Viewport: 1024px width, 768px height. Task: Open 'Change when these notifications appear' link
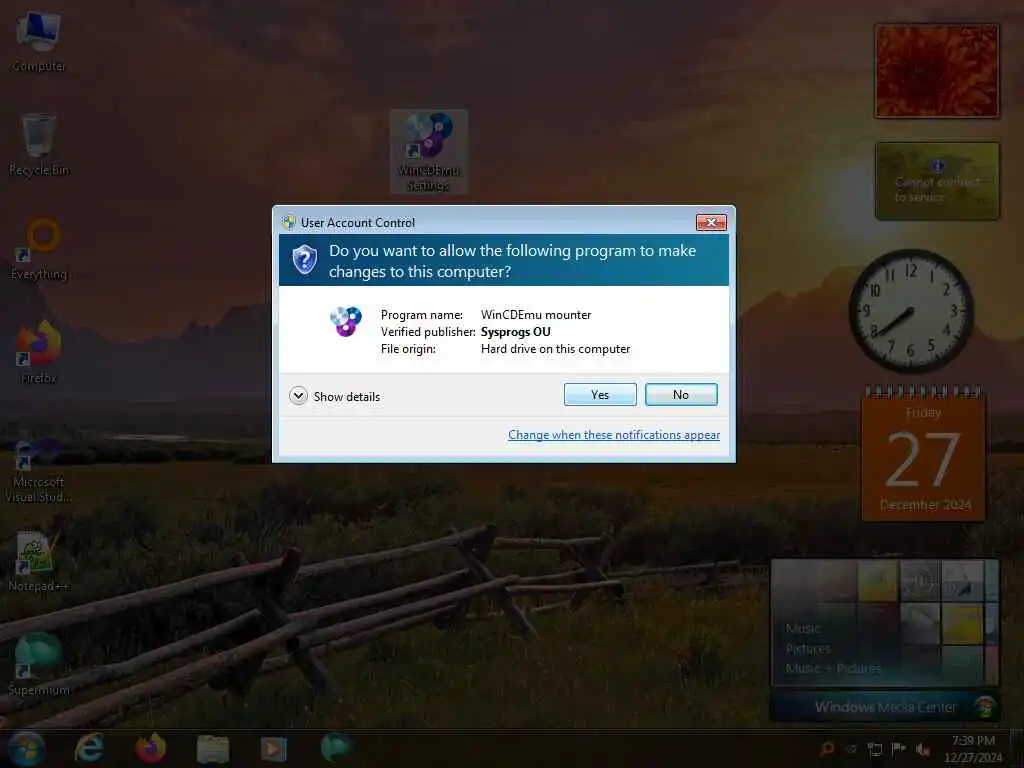(x=614, y=435)
